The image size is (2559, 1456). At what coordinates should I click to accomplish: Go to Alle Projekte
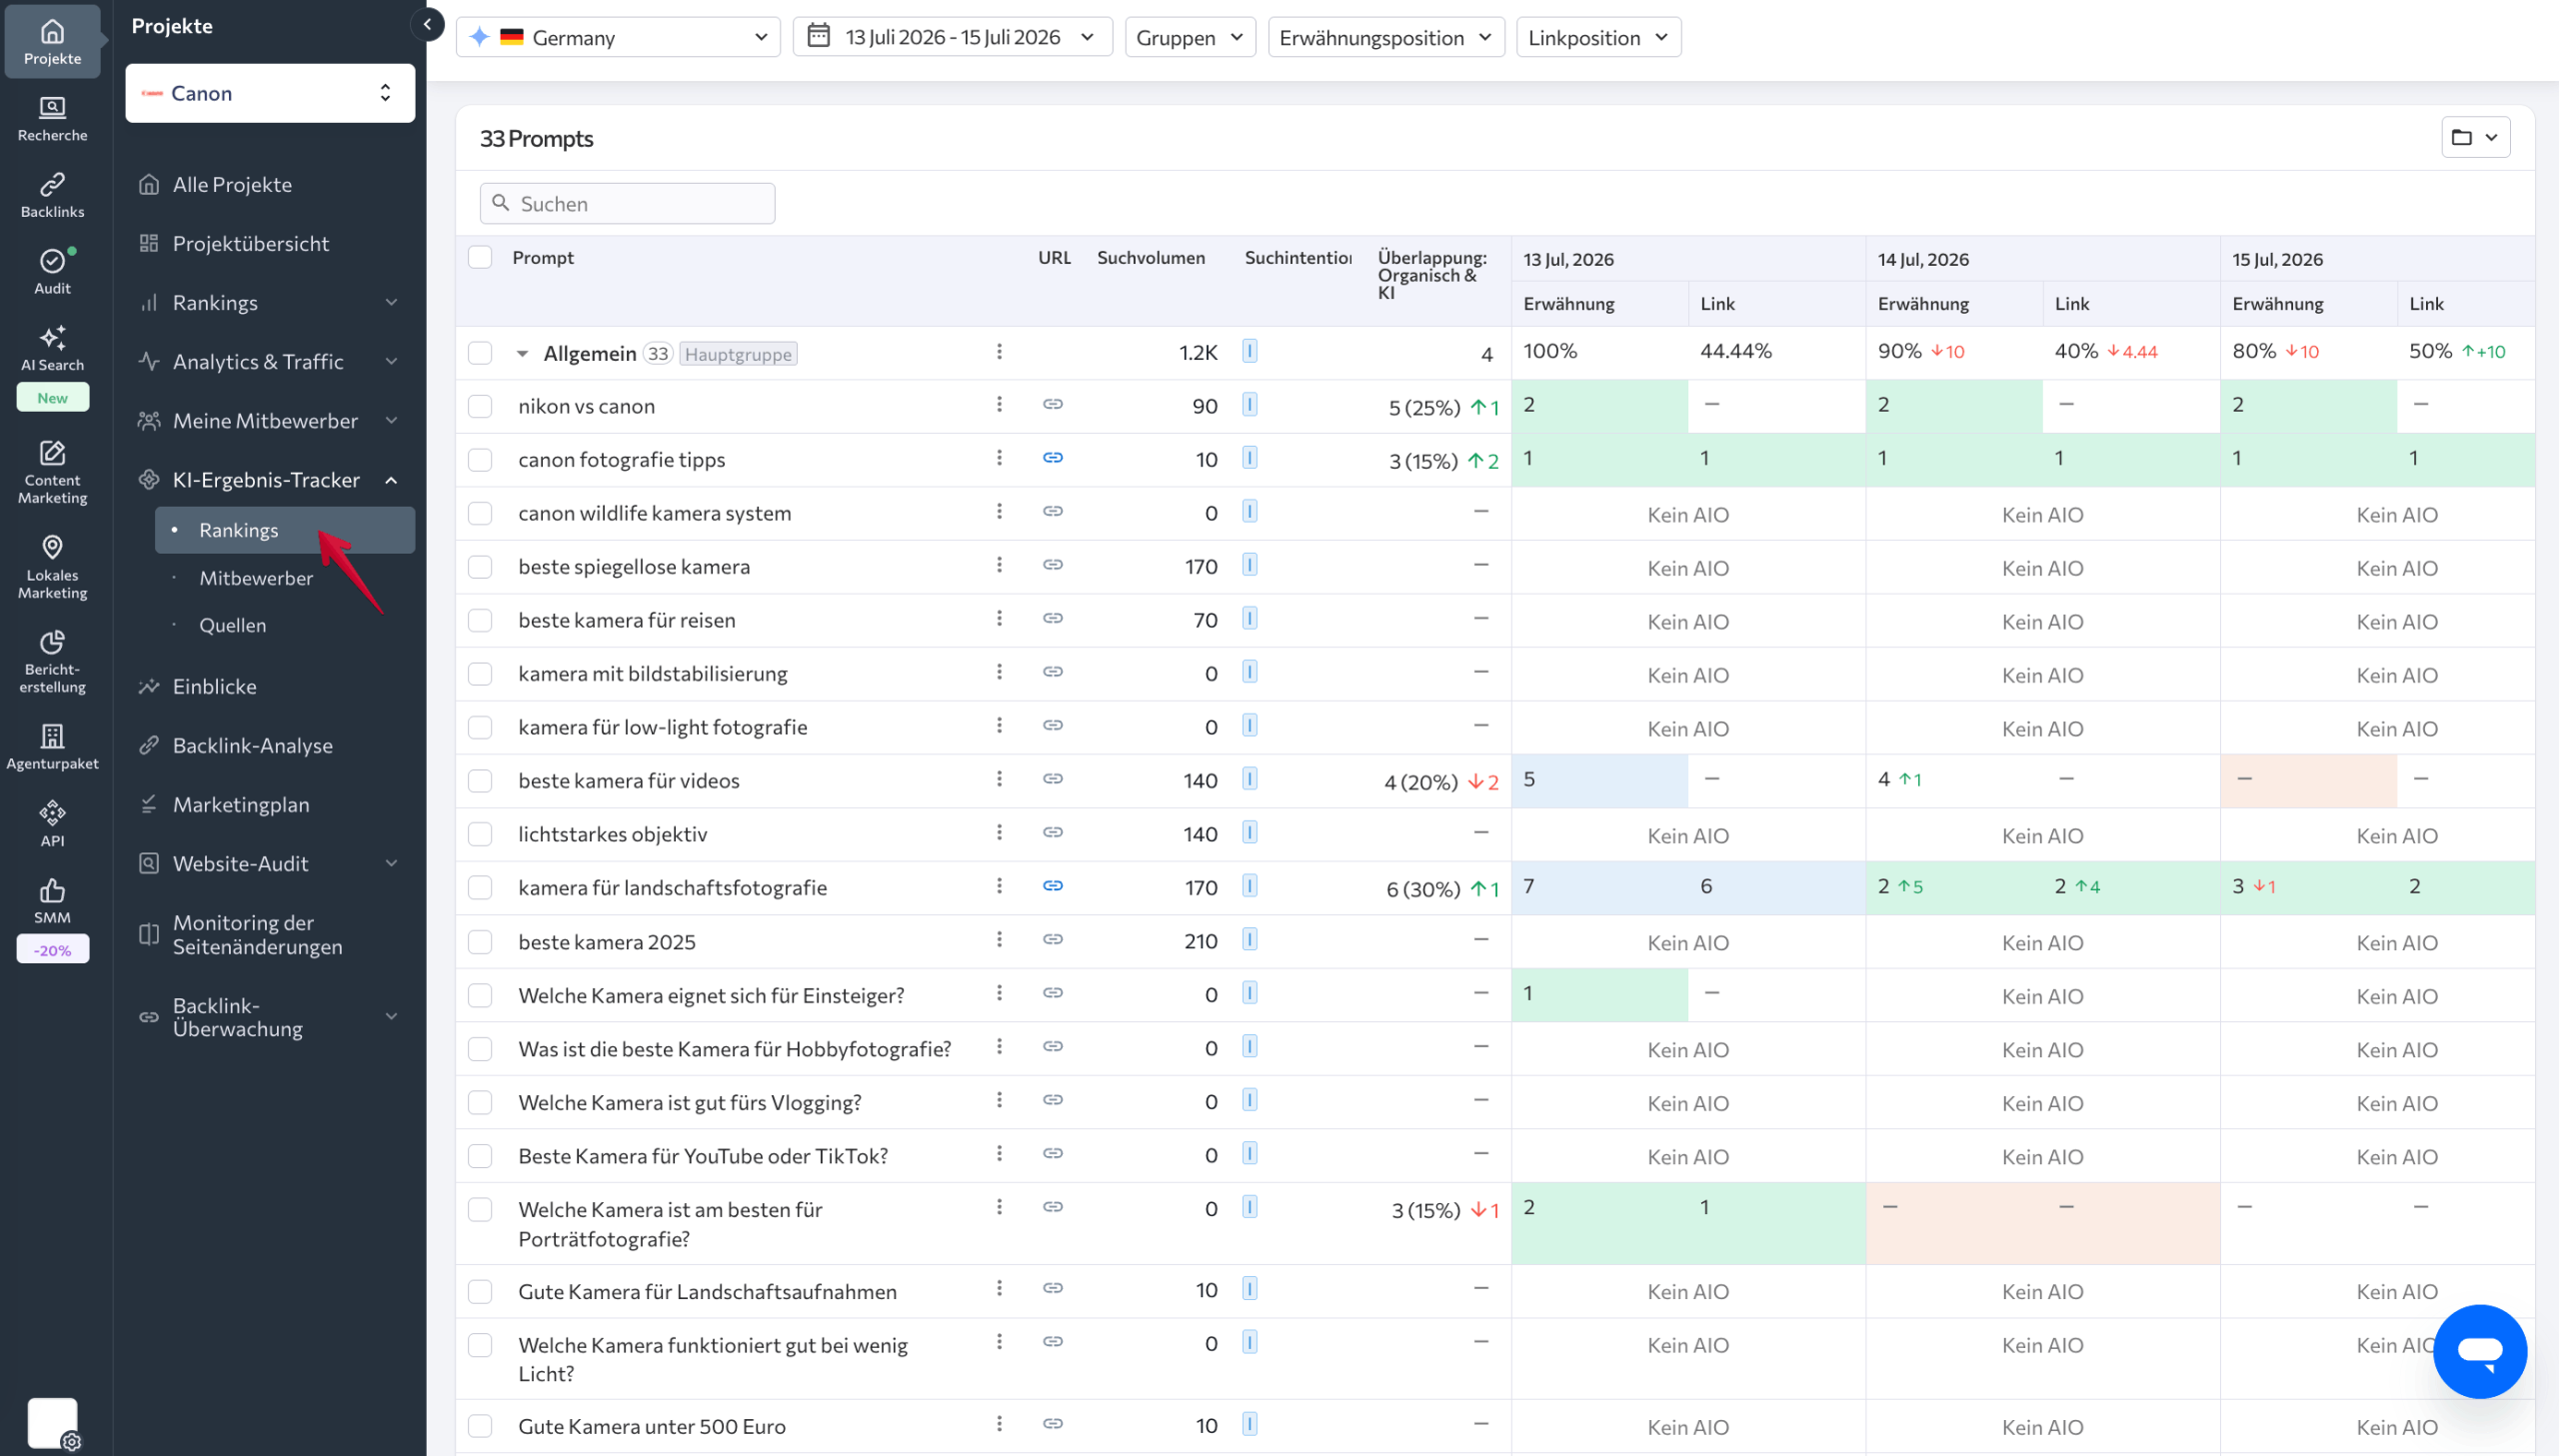tap(232, 184)
